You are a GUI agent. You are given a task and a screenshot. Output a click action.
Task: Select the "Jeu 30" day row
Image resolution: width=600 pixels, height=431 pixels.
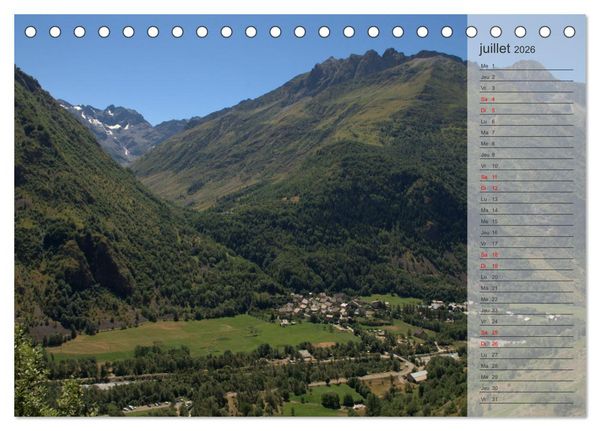(x=527, y=388)
